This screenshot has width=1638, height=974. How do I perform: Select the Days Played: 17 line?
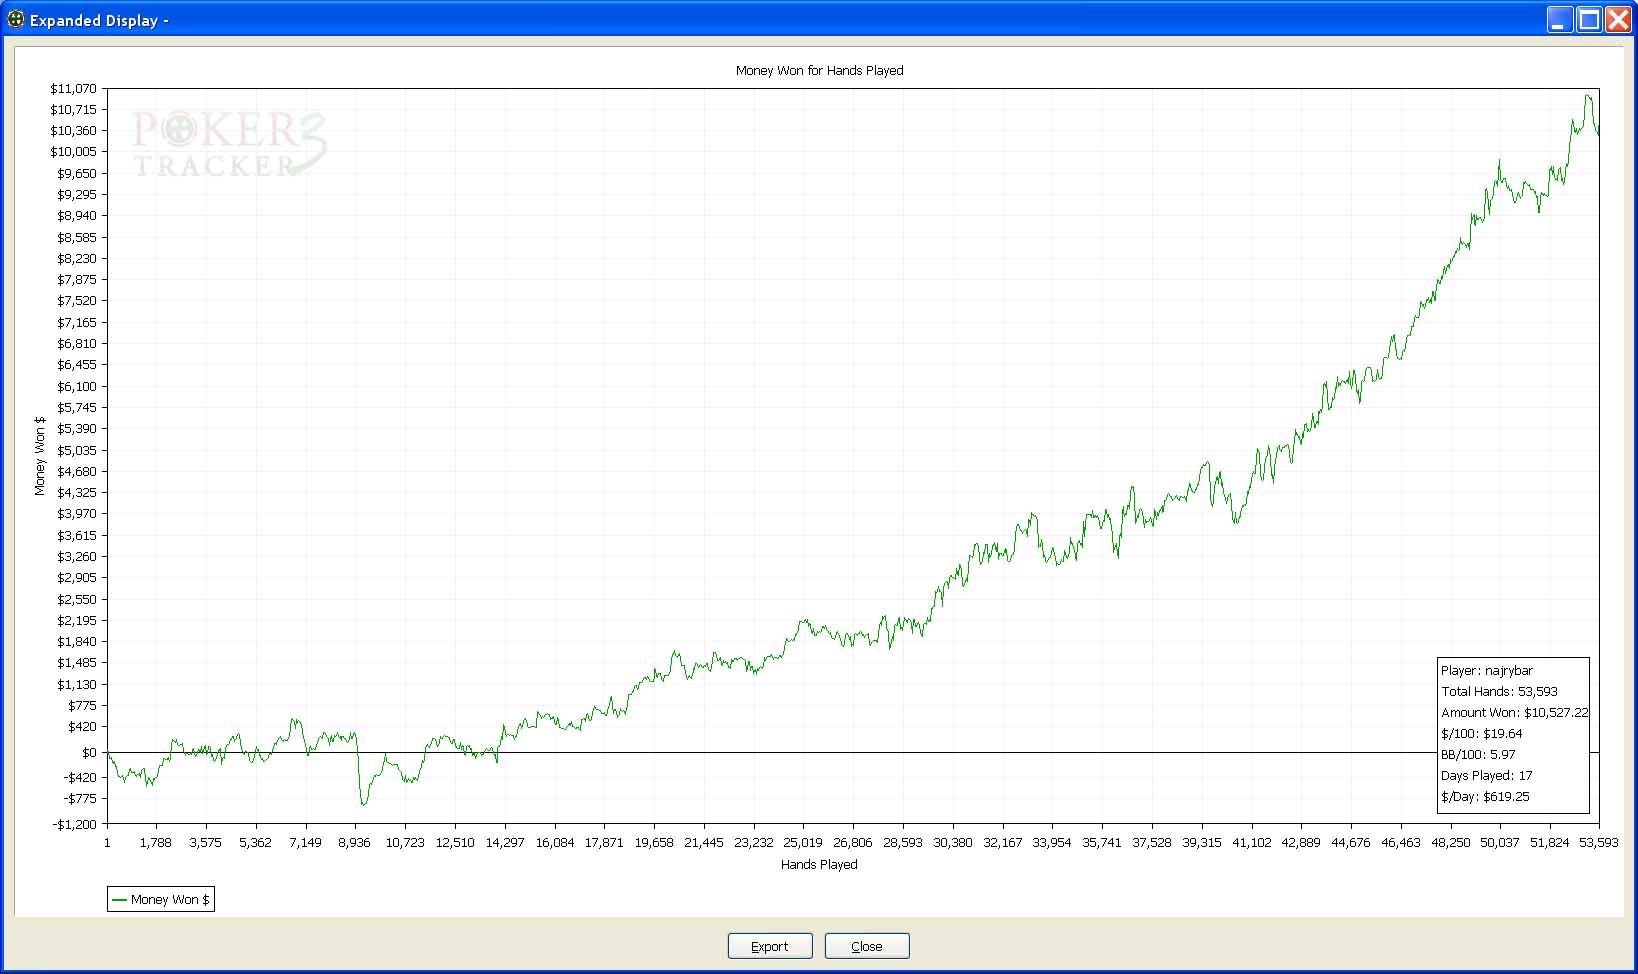tap(1486, 776)
